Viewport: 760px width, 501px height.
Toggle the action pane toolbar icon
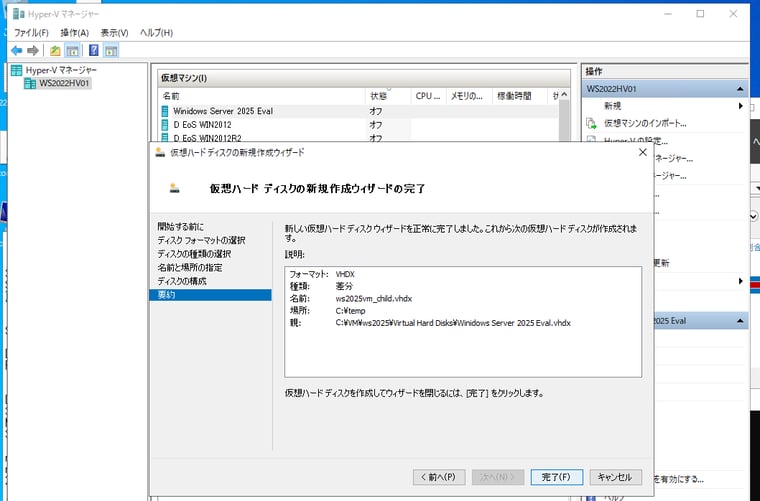111,50
